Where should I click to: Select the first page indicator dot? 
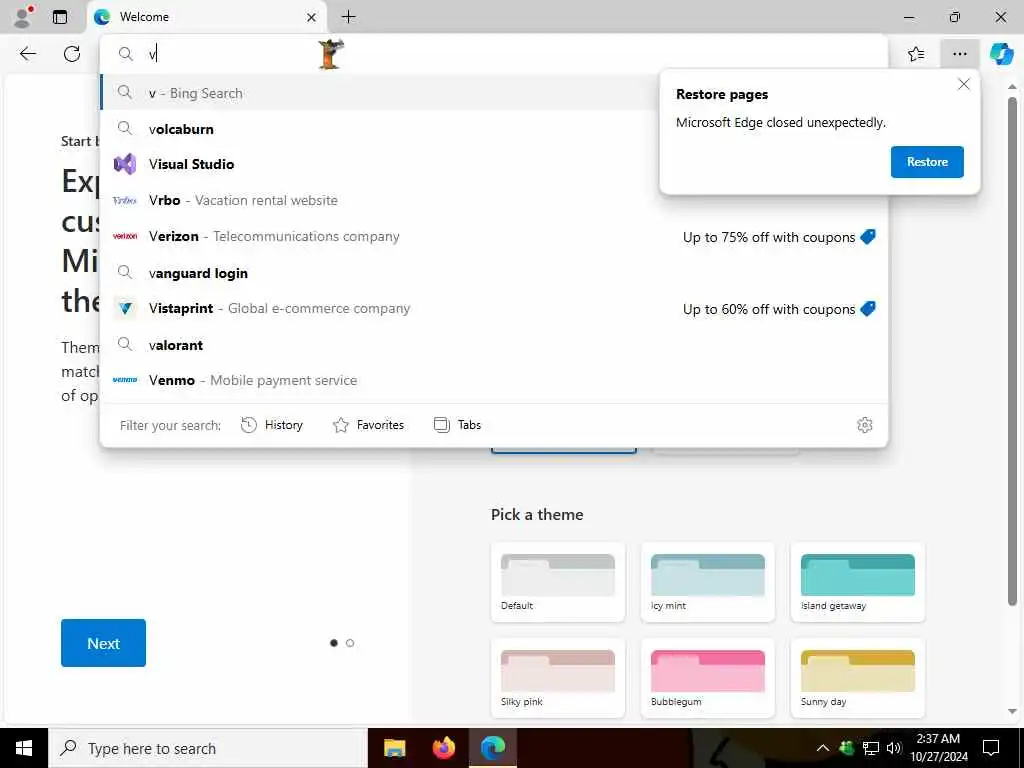pos(334,643)
